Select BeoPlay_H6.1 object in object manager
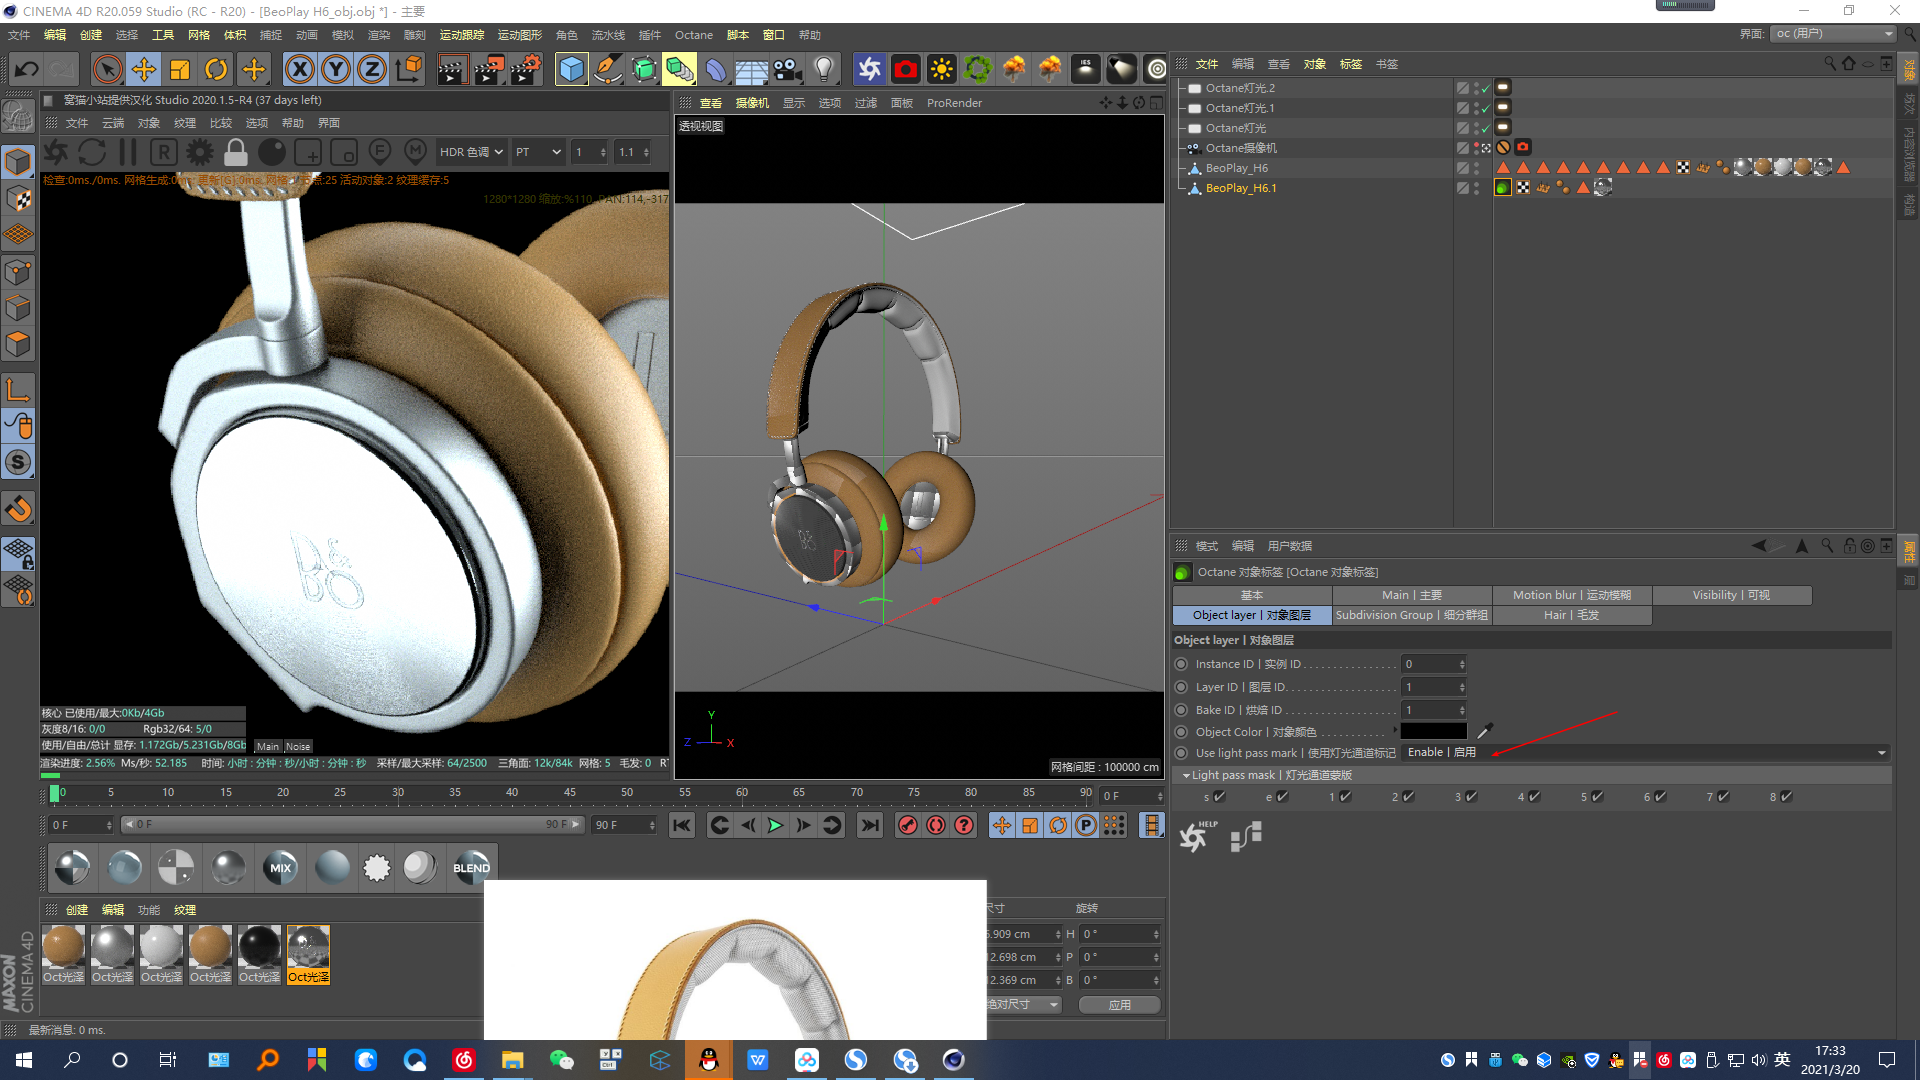Image resolution: width=1920 pixels, height=1080 pixels. pos(1240,188)
